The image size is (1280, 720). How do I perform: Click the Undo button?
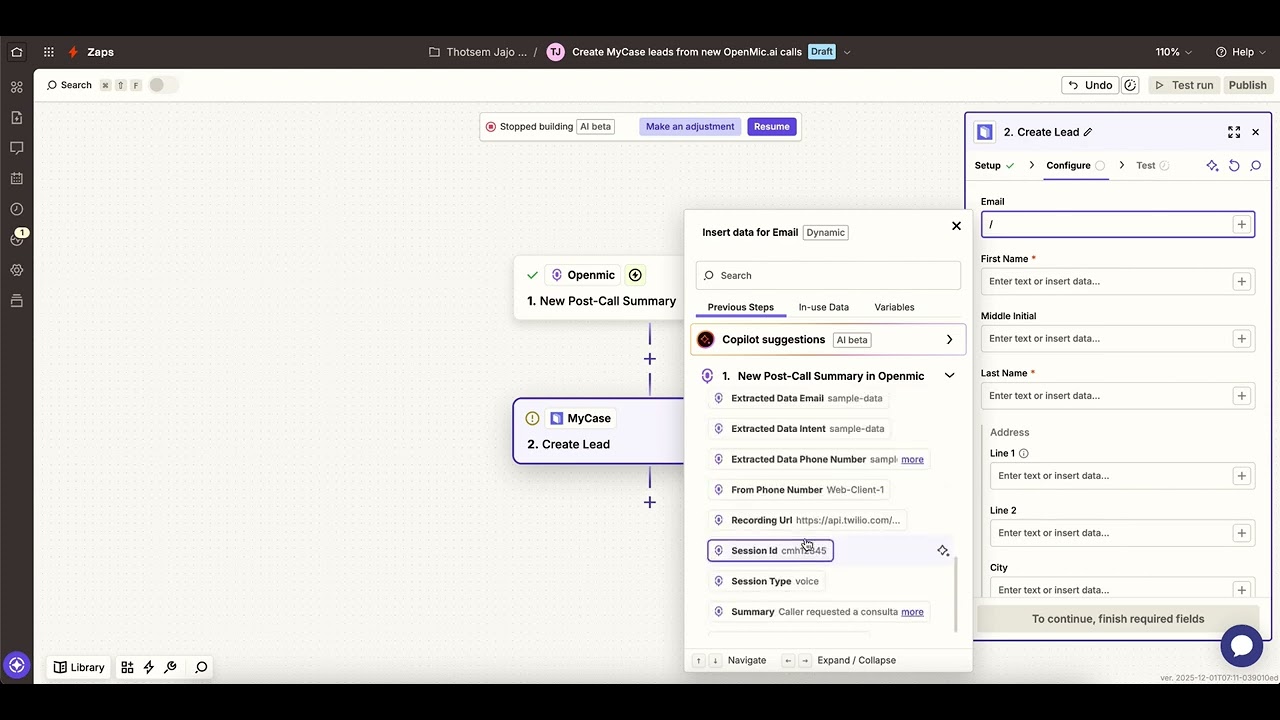[1090, 85]
